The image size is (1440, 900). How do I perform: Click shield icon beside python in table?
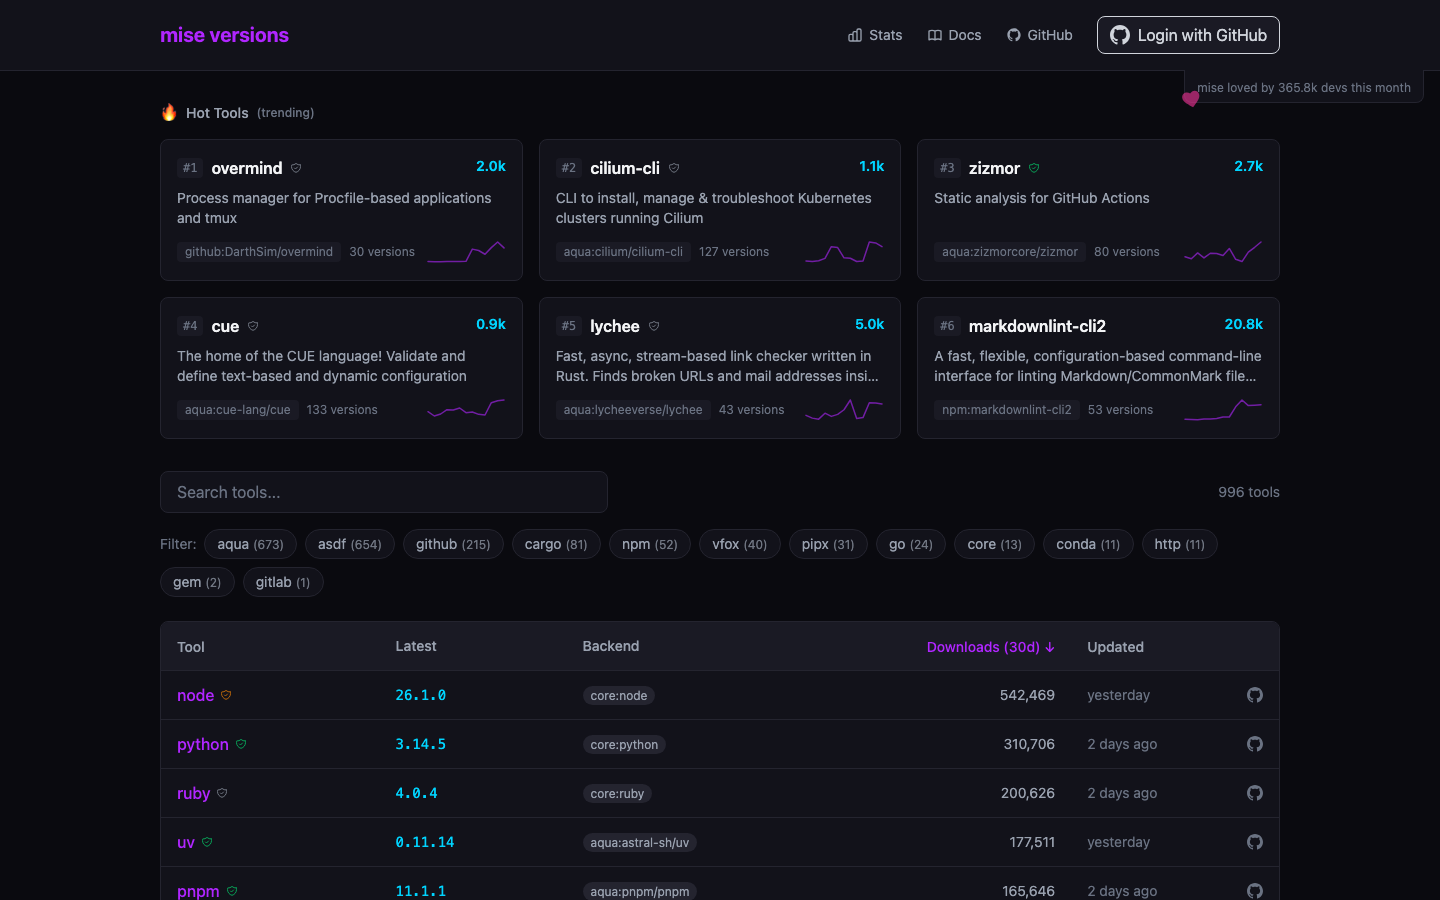click(241, 744)
